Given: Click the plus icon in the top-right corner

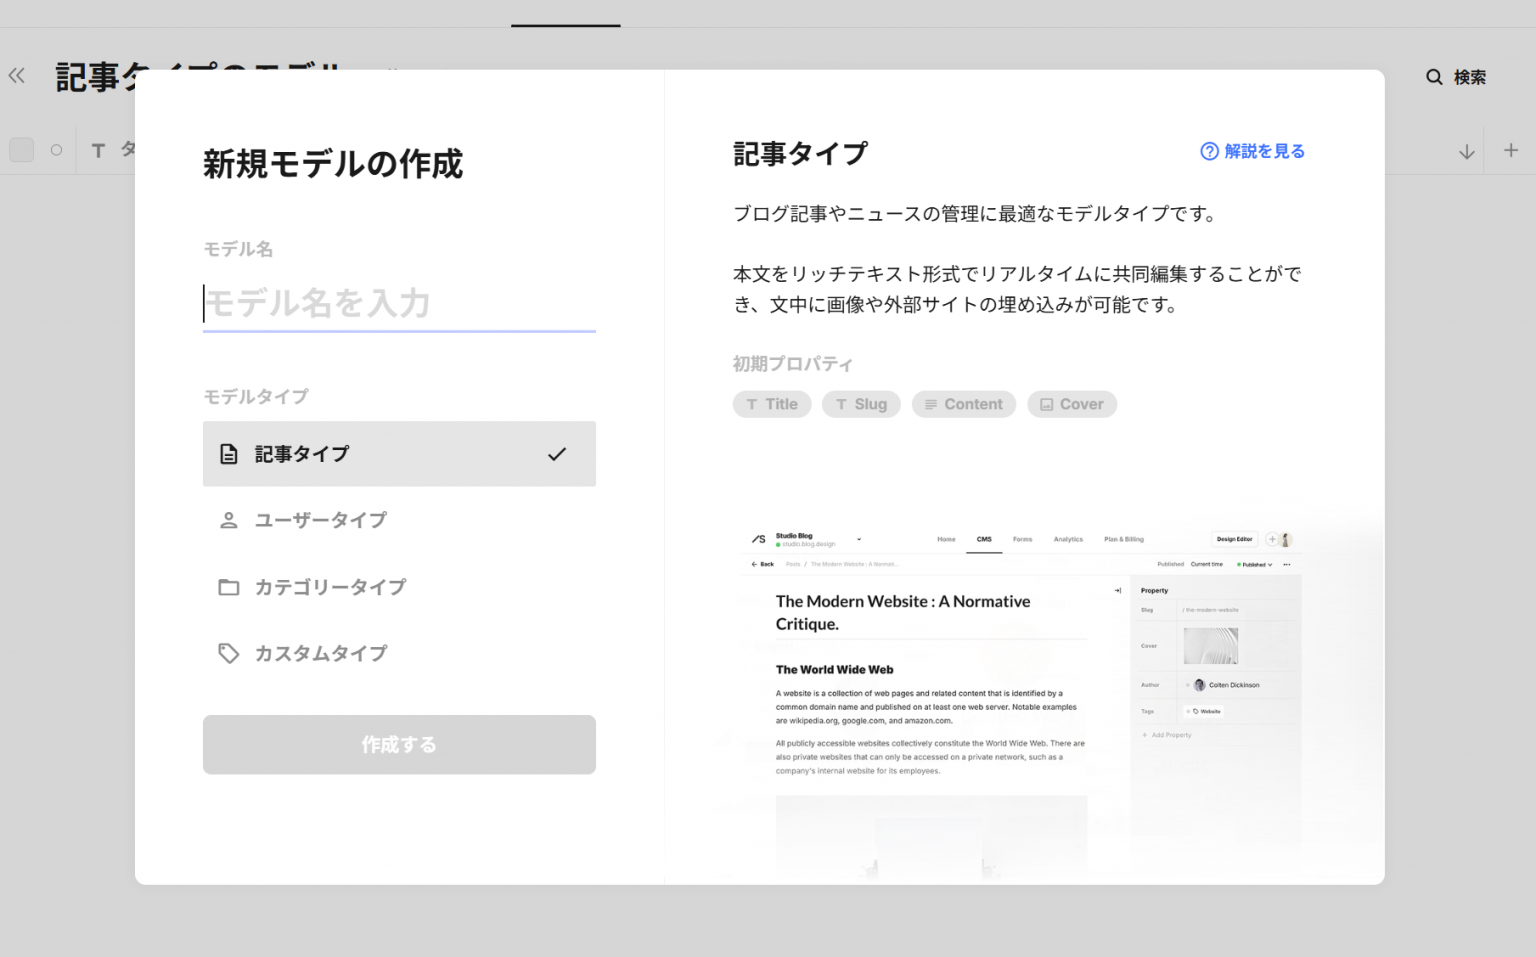Looking at the screenshot, I should [1511, 149].
